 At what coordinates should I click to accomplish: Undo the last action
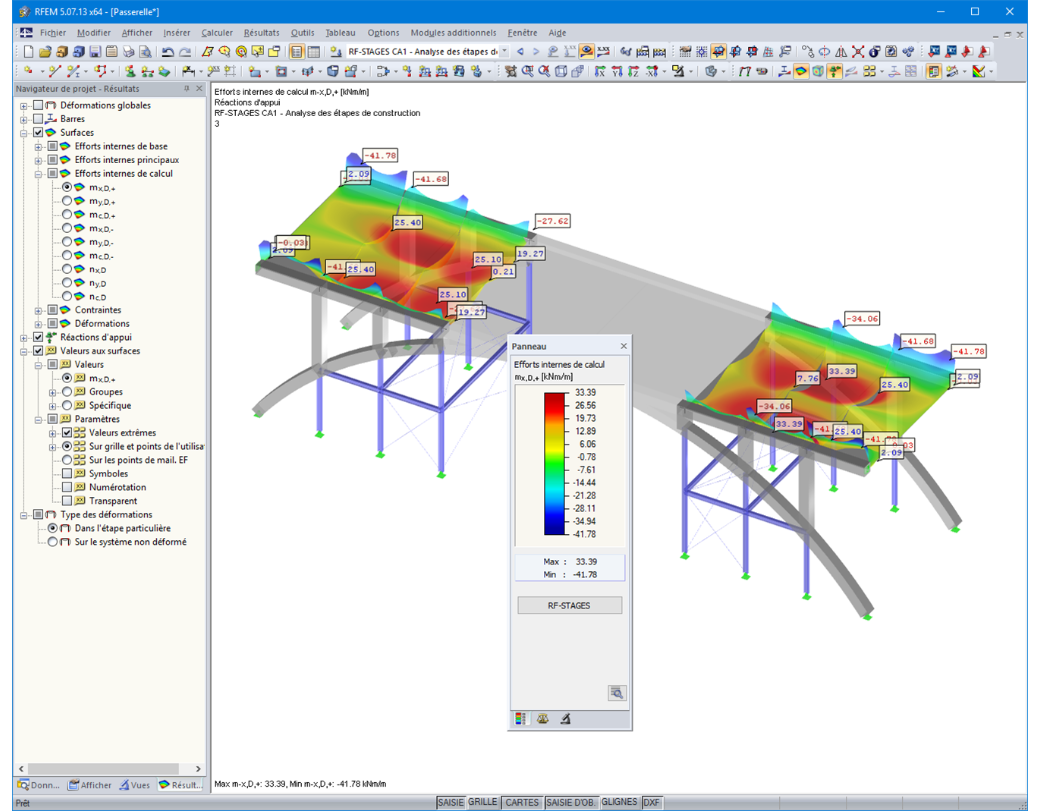click(168, 52)
